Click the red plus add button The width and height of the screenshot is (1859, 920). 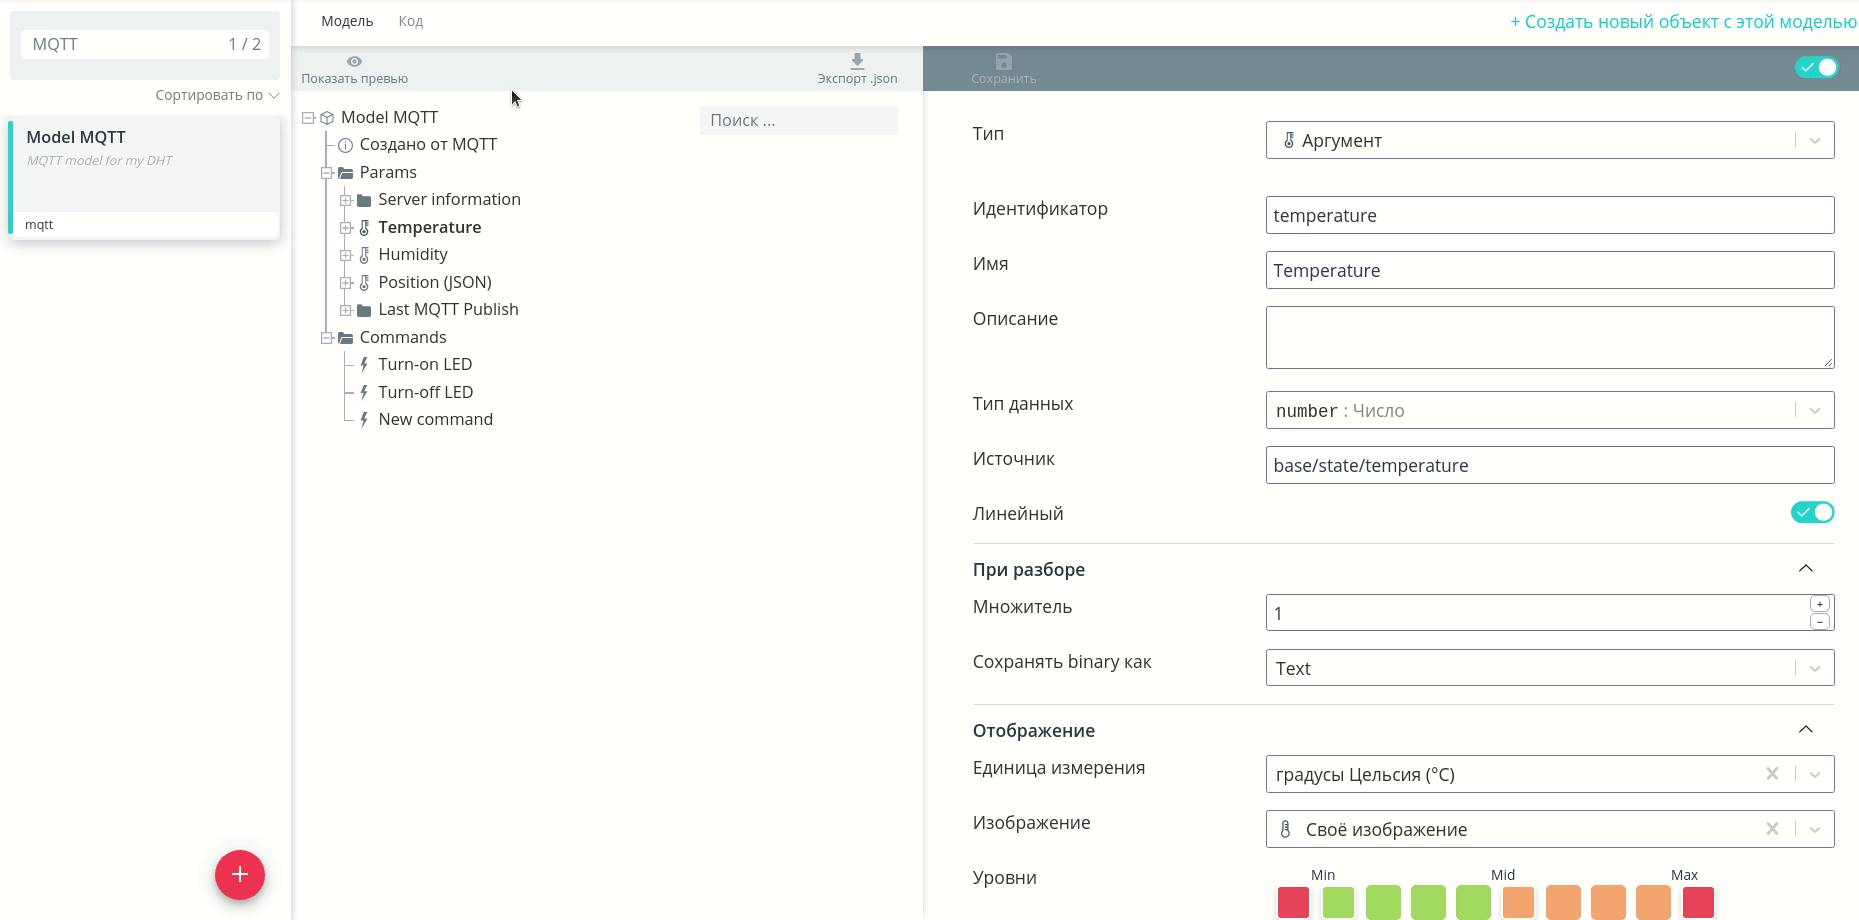click(x=240, y=875)
